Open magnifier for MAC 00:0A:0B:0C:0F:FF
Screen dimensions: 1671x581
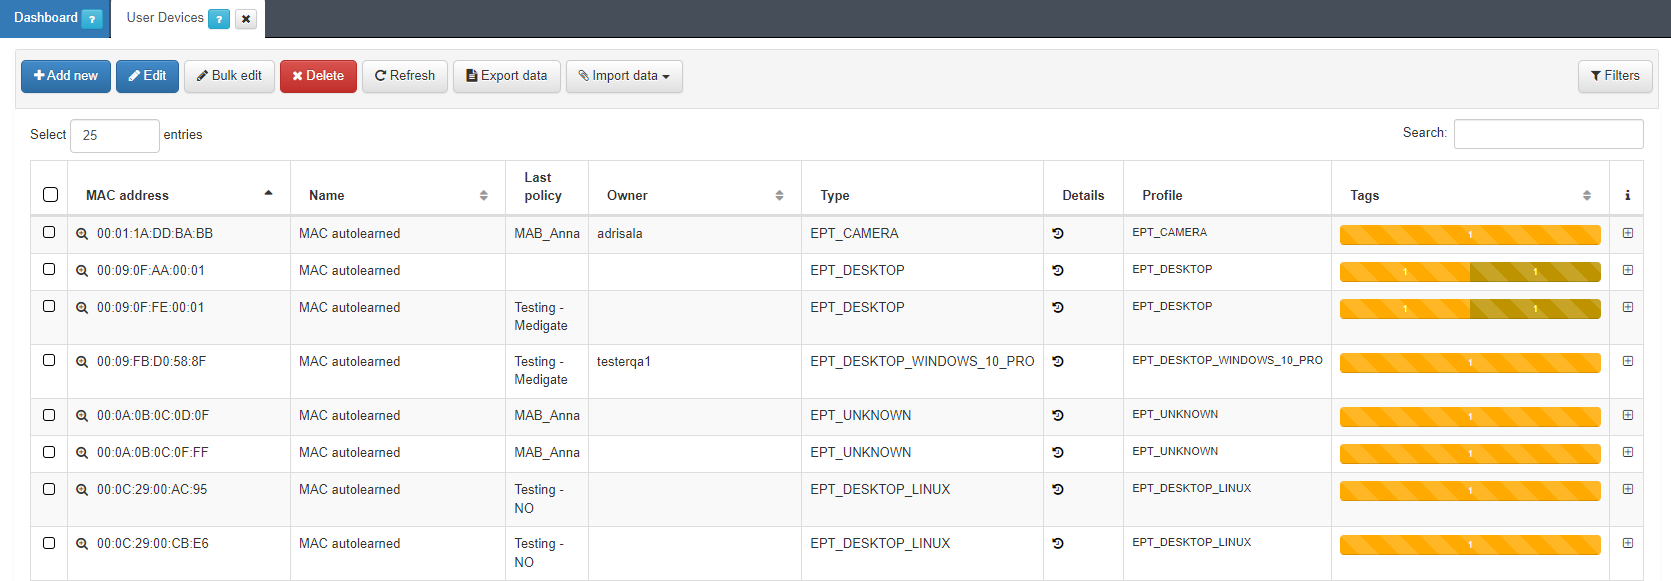82,453
